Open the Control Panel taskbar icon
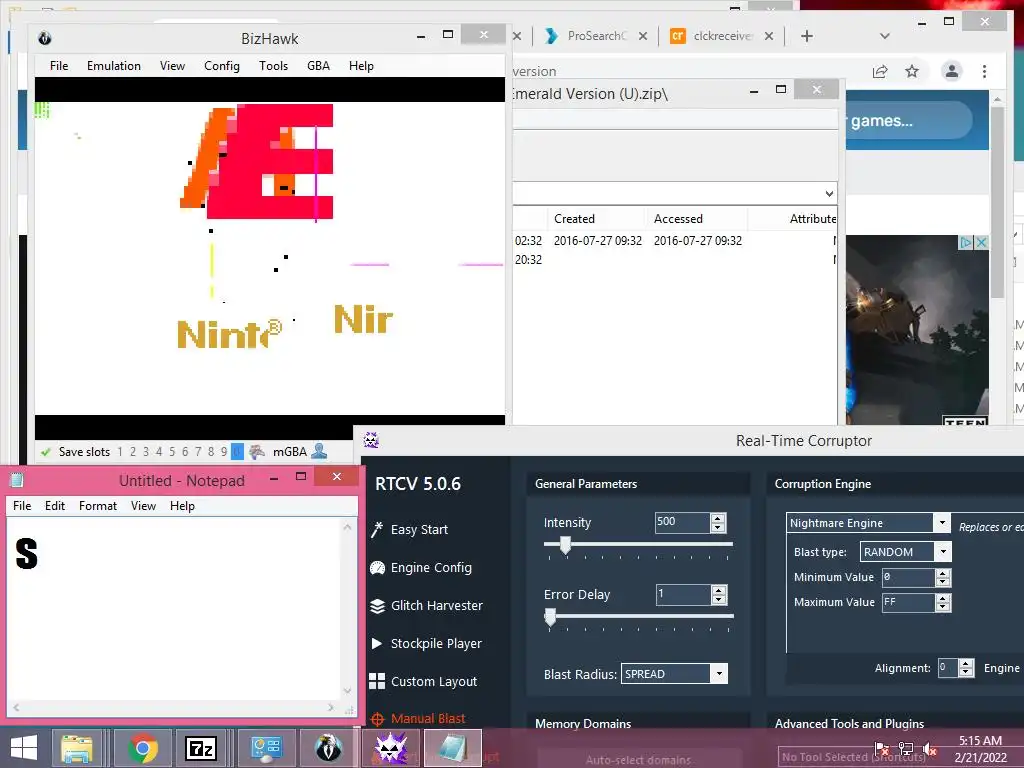Image resolution: width=1024 pixels, height=768 pixels. pyautogui.click(x=266, y=748)
